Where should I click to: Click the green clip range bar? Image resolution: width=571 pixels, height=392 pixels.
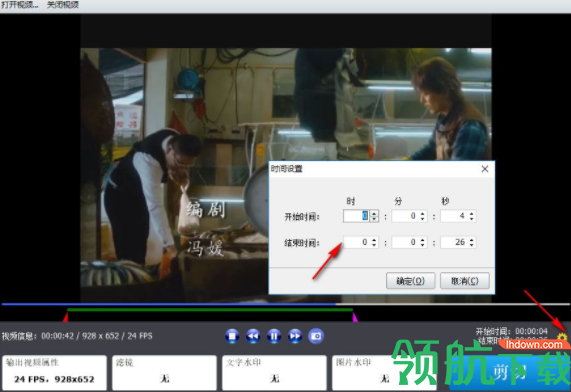(210, 310)
